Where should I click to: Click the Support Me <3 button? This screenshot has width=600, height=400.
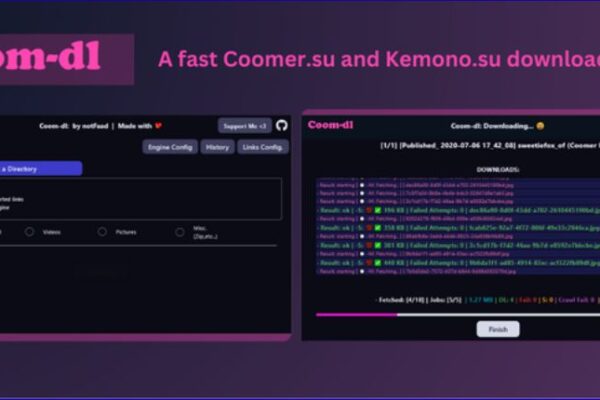(245, 126)
